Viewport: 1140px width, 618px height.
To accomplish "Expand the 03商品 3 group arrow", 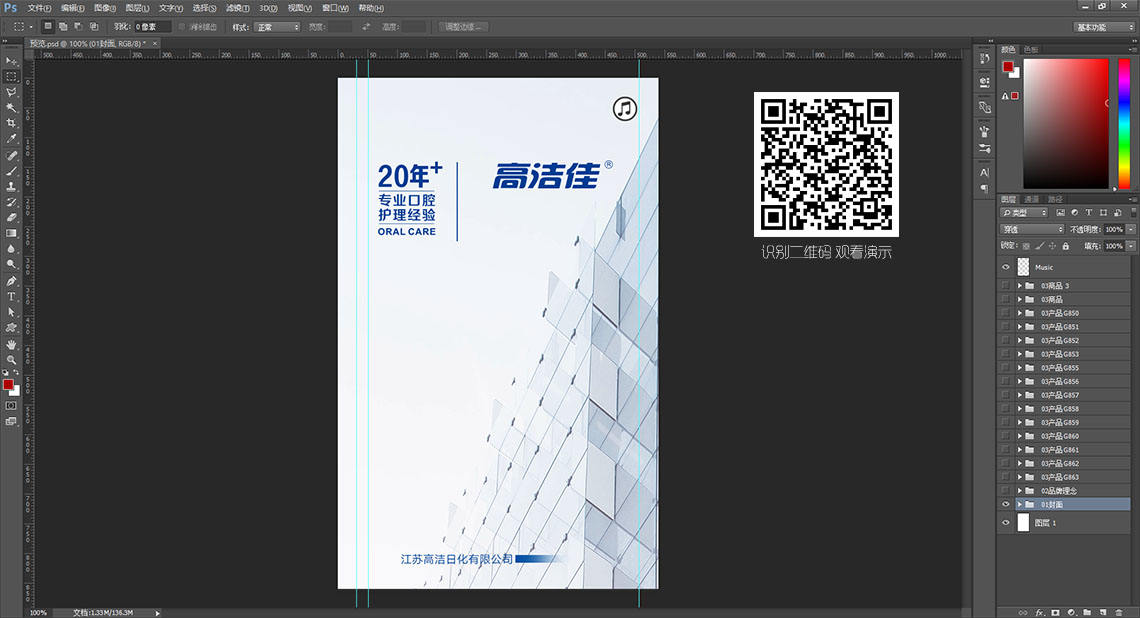I will 1020,286.
